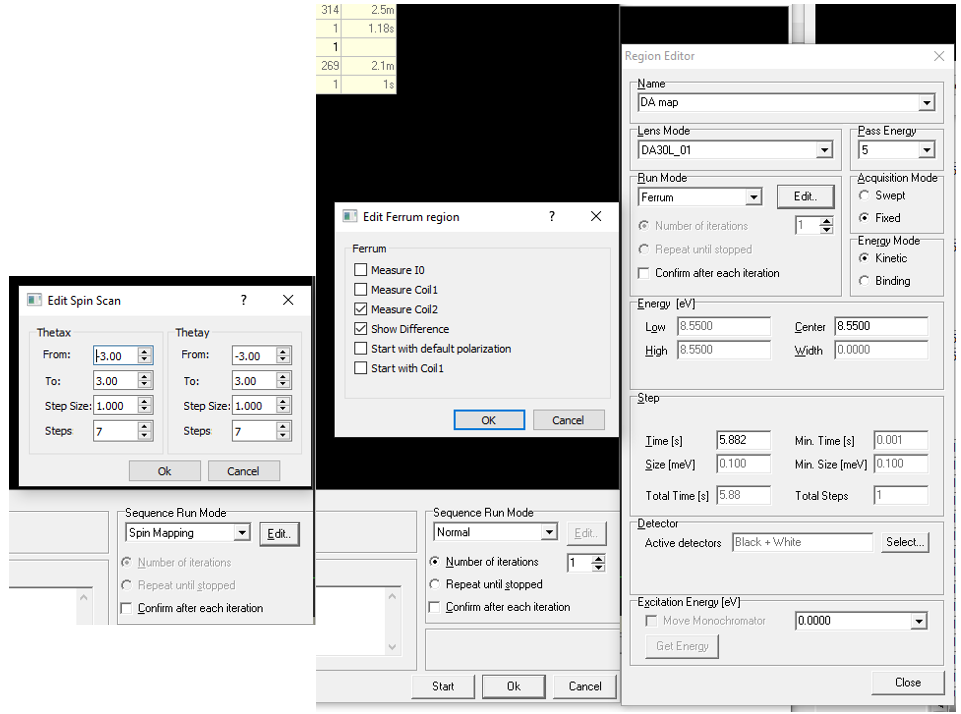
Task: Open the Ferrum Run Mode dropdown
Action: coord(753,198)
